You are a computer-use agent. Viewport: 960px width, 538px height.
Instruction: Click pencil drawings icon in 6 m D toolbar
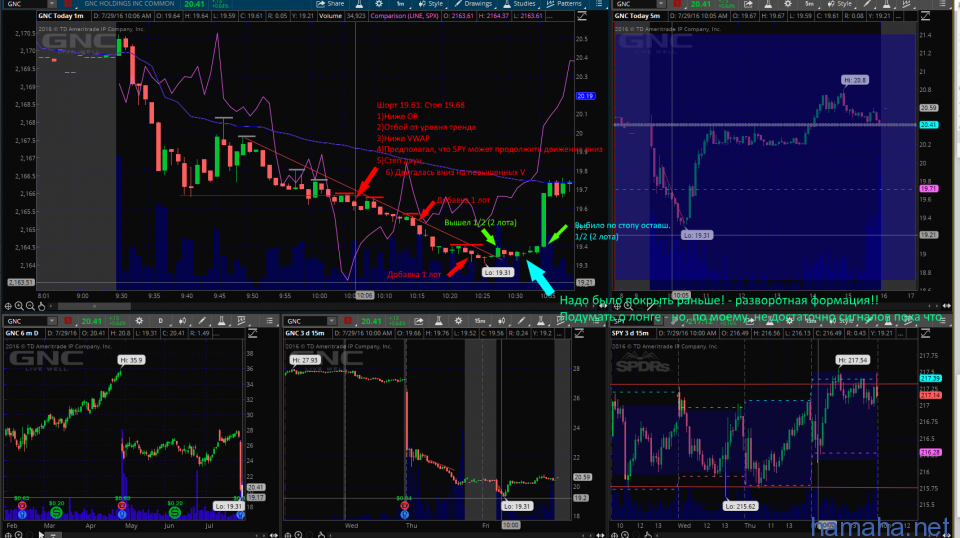coord(202,321)
